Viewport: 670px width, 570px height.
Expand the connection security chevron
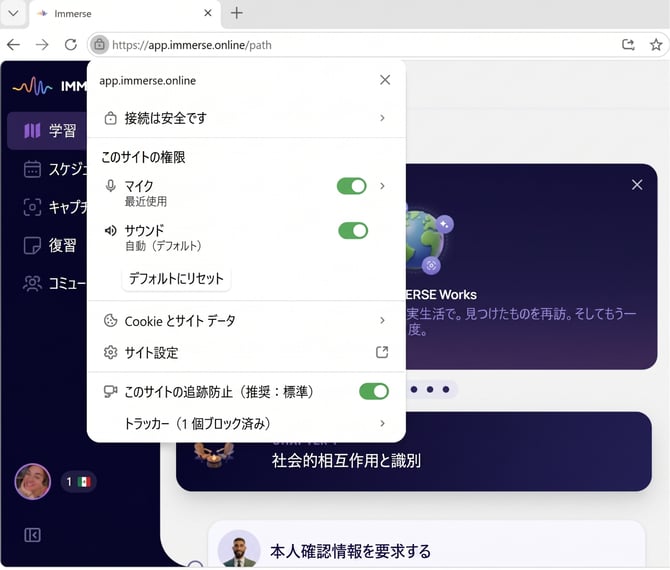(x=382, y=118)
